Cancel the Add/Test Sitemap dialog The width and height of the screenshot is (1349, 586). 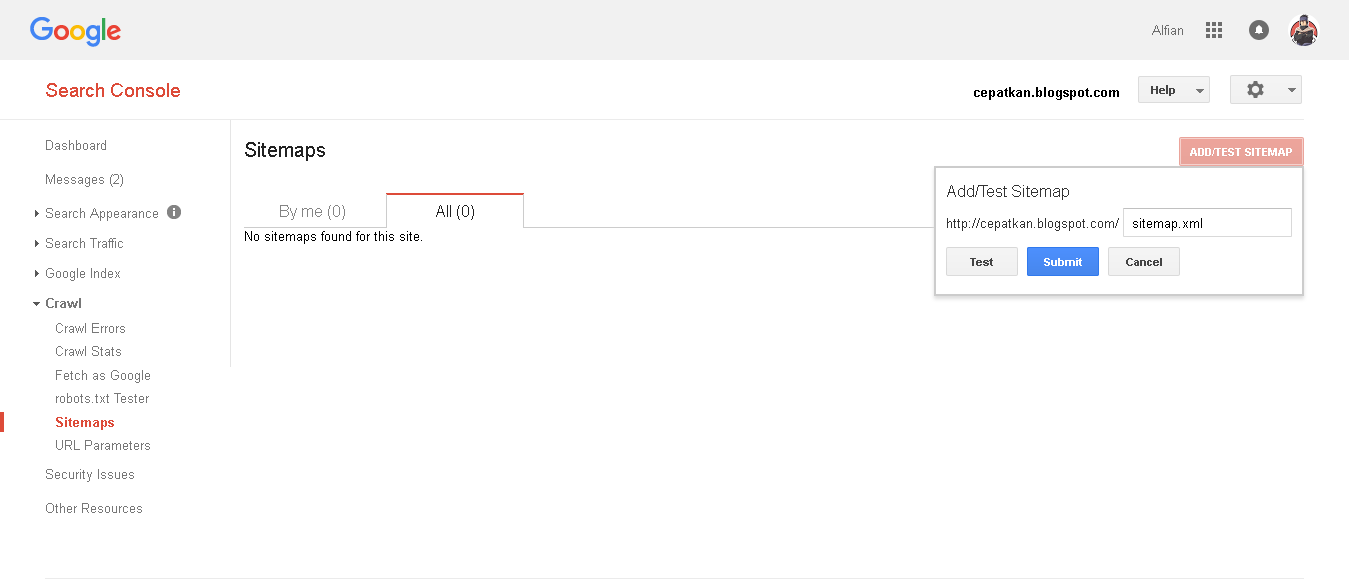pos(1143,262)
